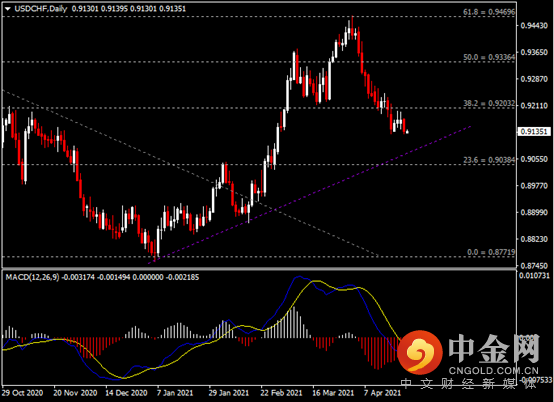Open the CNGOLD.COM.CN watermark link
Viewport: 554px width, 402px height.
coord(494,371)
